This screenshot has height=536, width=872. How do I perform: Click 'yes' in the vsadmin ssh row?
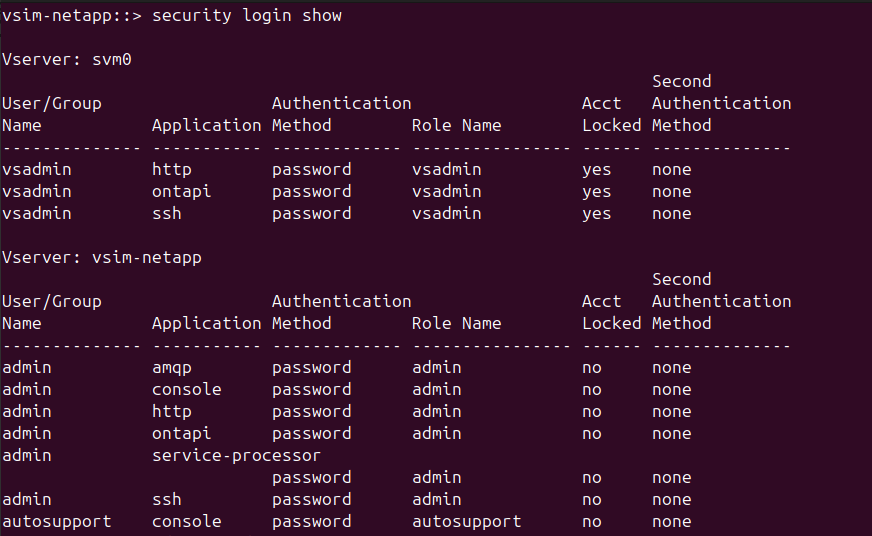[x=597, y=213]
